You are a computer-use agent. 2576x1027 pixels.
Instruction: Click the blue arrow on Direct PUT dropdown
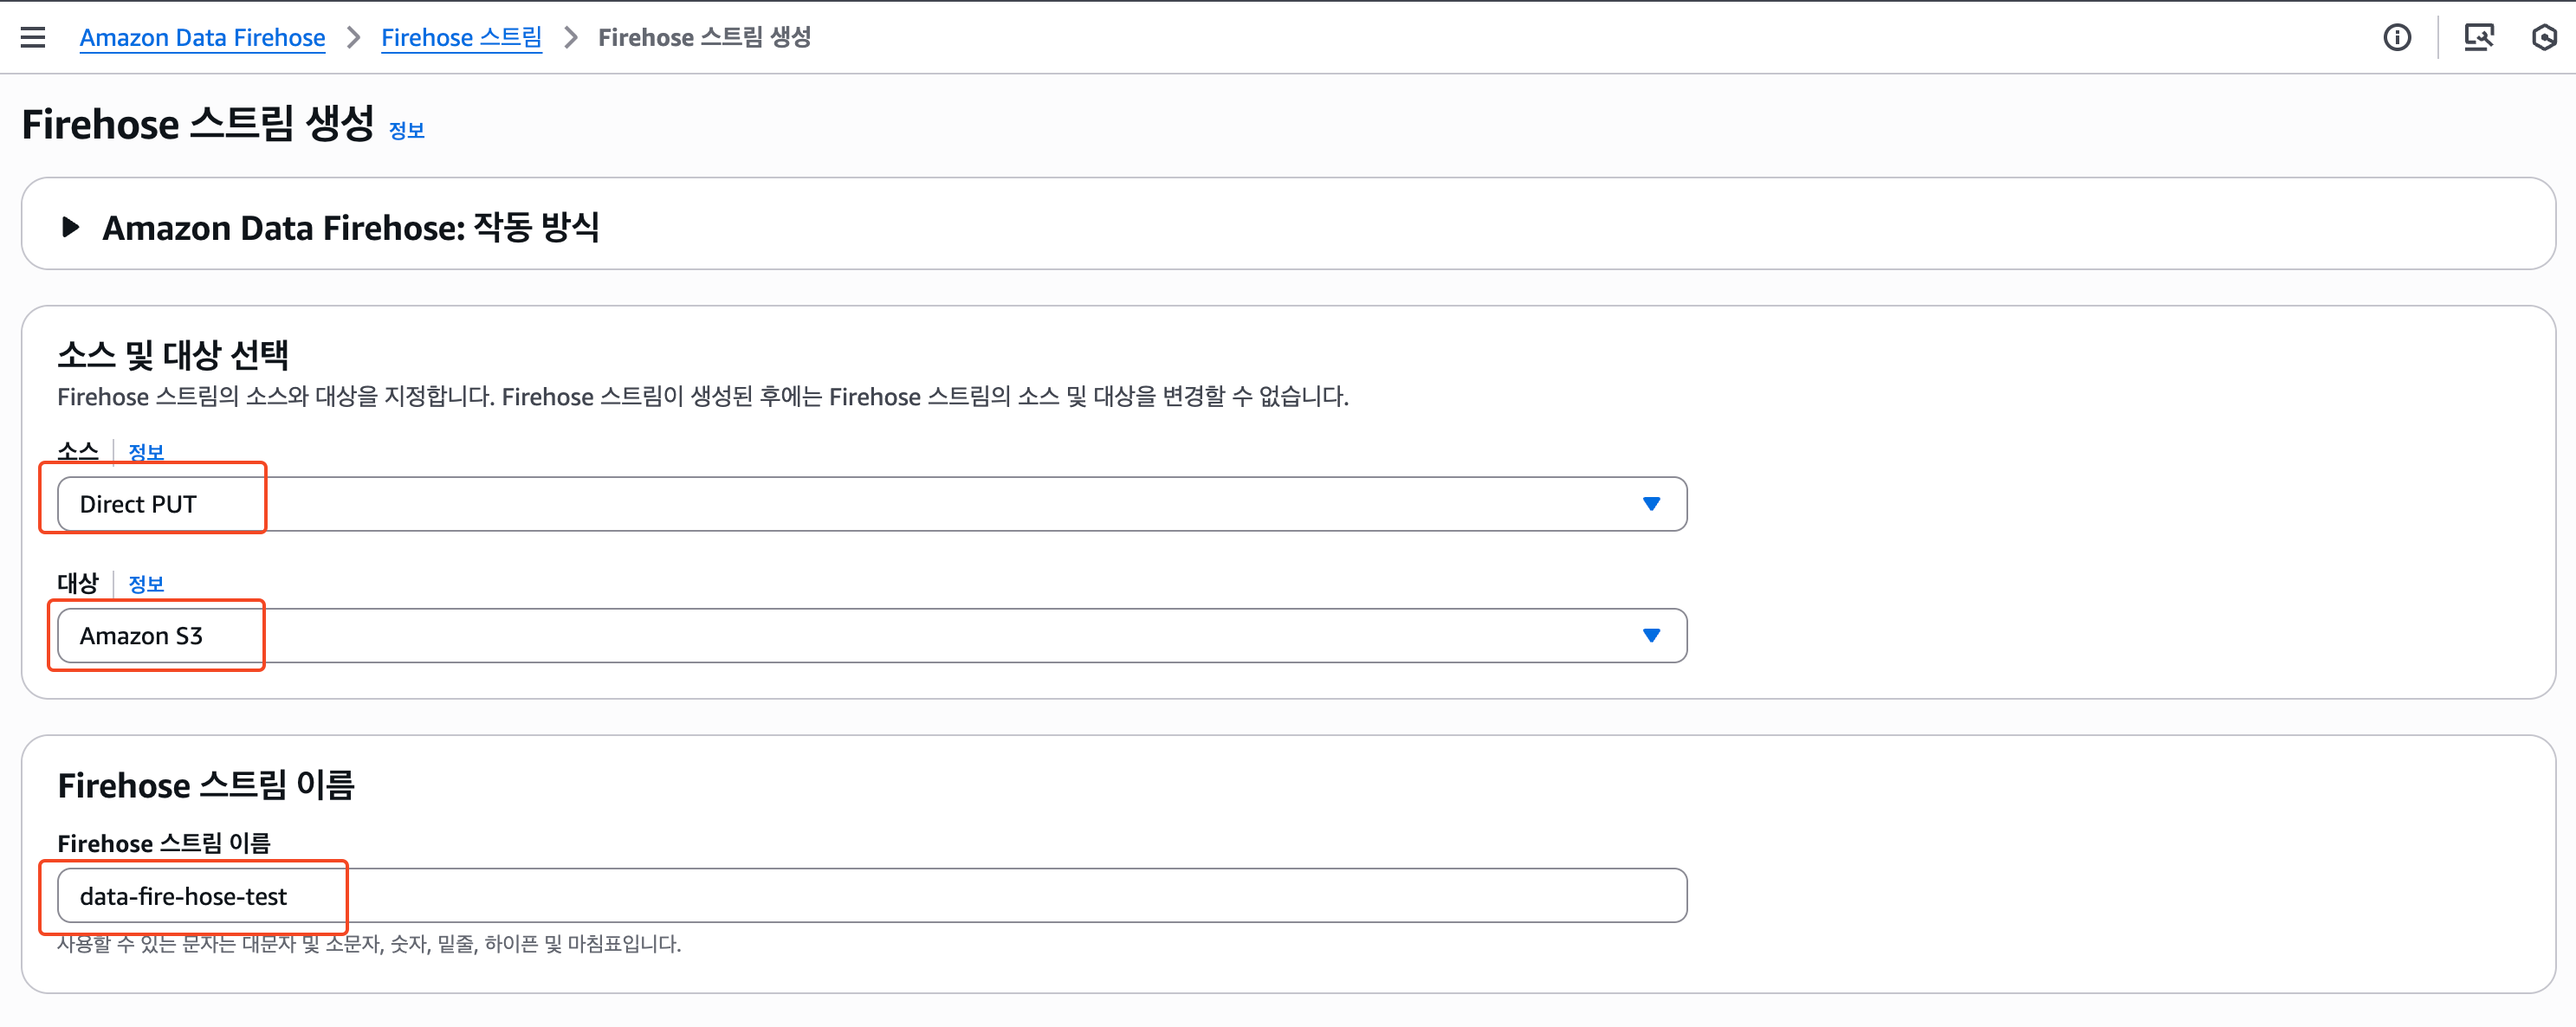click(x=1651, y=504)
